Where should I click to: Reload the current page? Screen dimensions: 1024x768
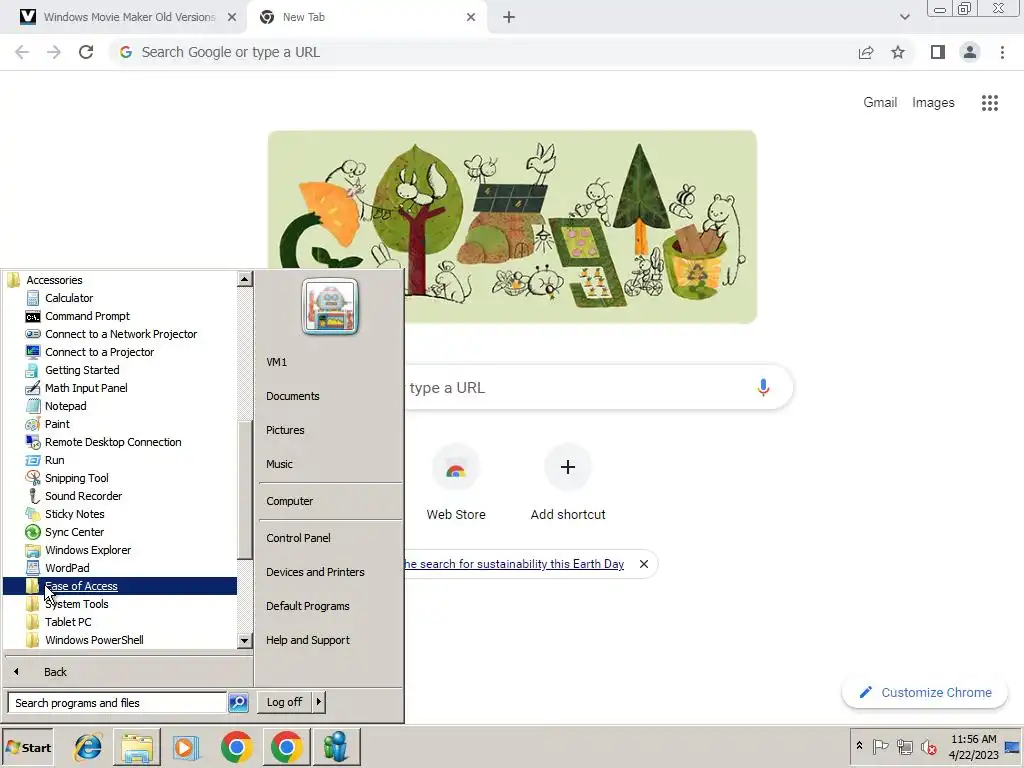point(86,52)
